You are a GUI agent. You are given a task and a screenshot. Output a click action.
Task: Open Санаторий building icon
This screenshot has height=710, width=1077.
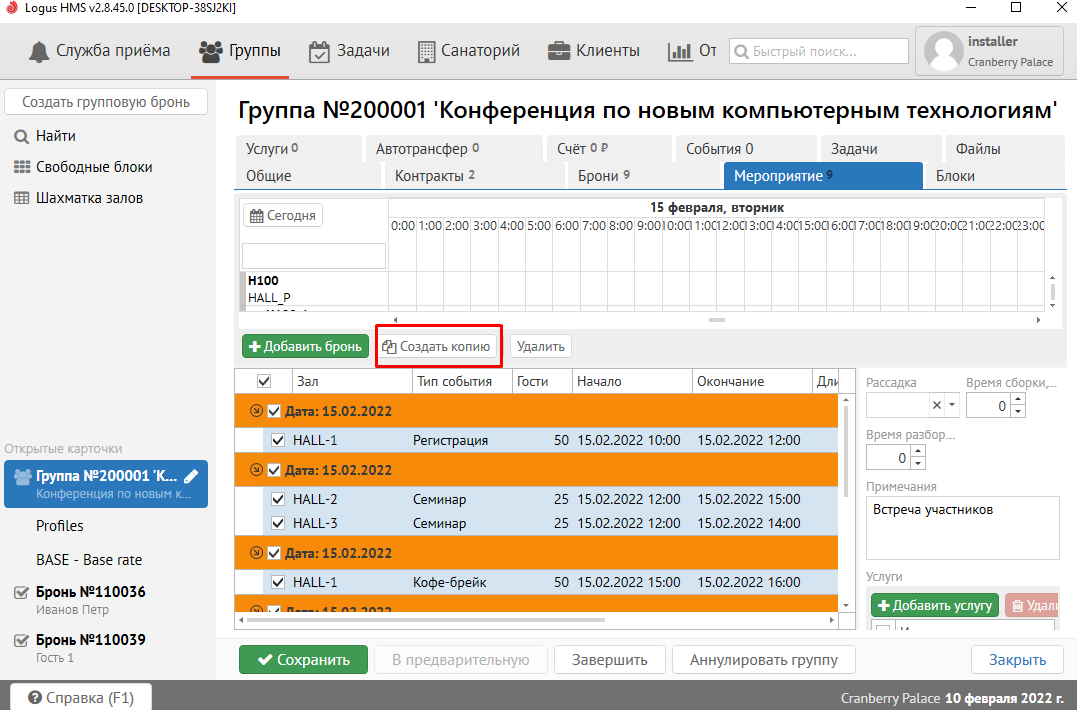426,51
